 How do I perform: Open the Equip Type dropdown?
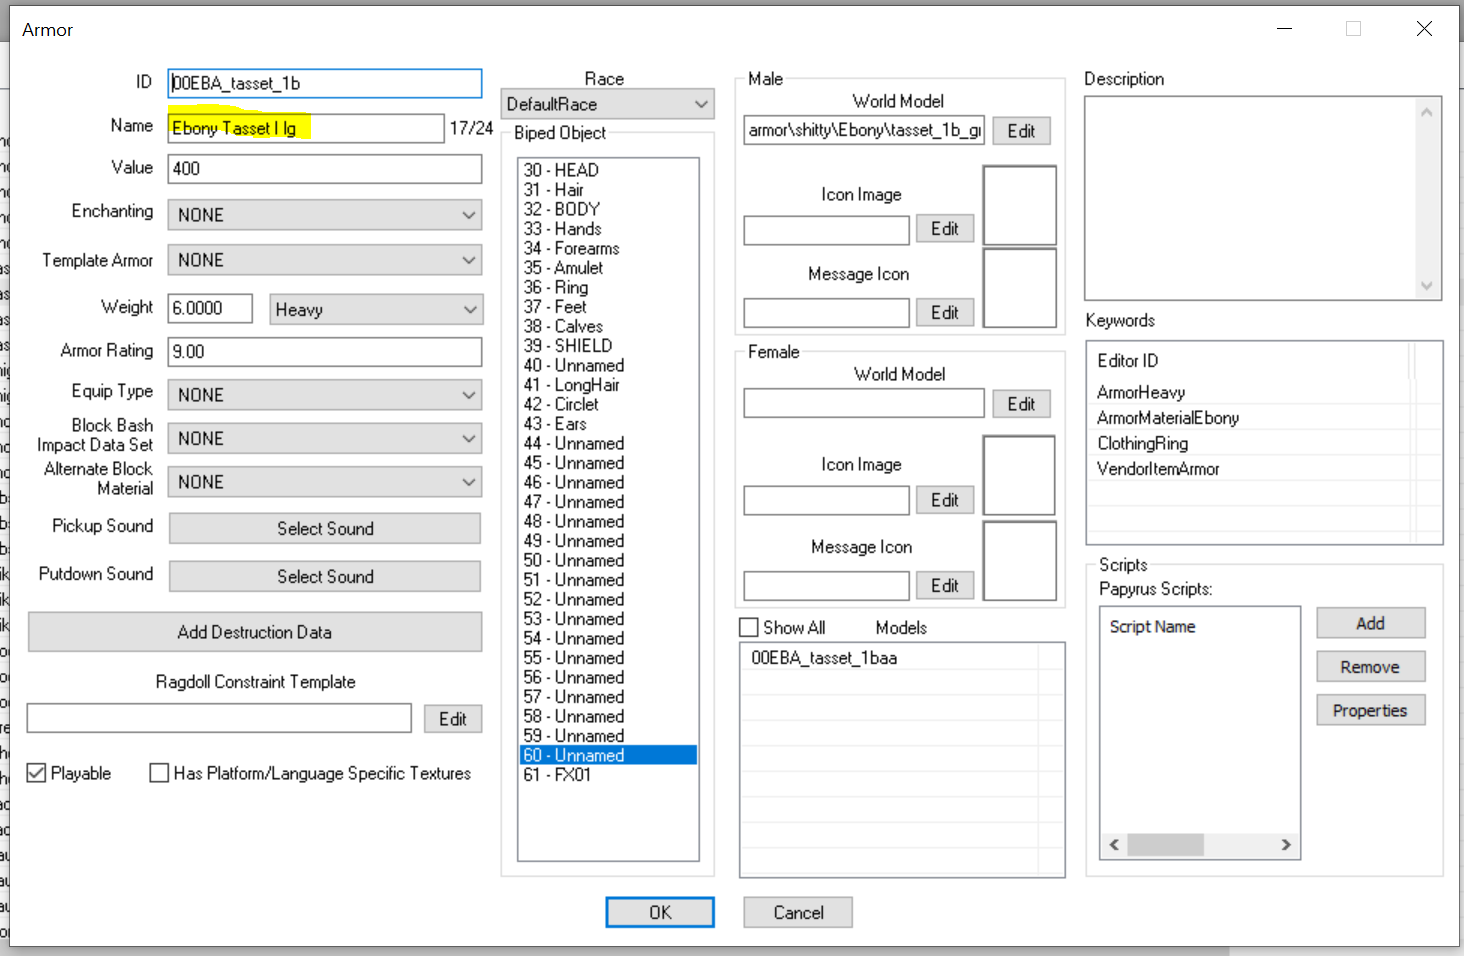coord(325,395)
